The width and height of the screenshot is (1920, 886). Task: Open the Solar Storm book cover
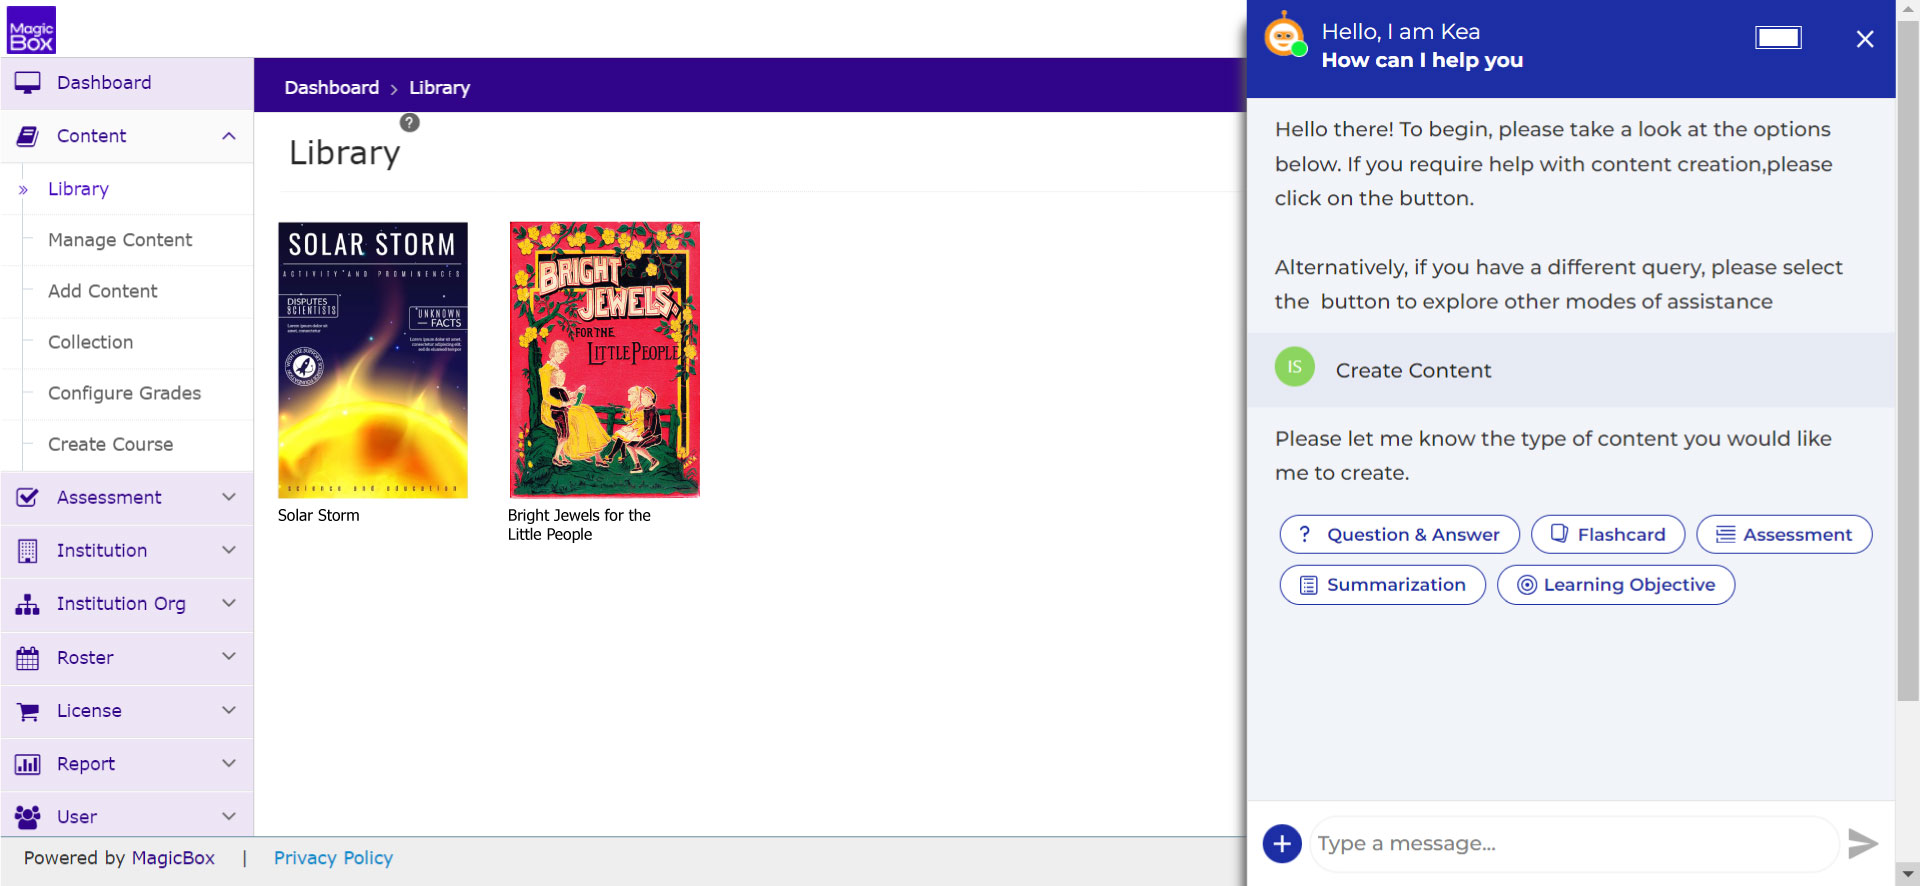click(x=373, y=360)
